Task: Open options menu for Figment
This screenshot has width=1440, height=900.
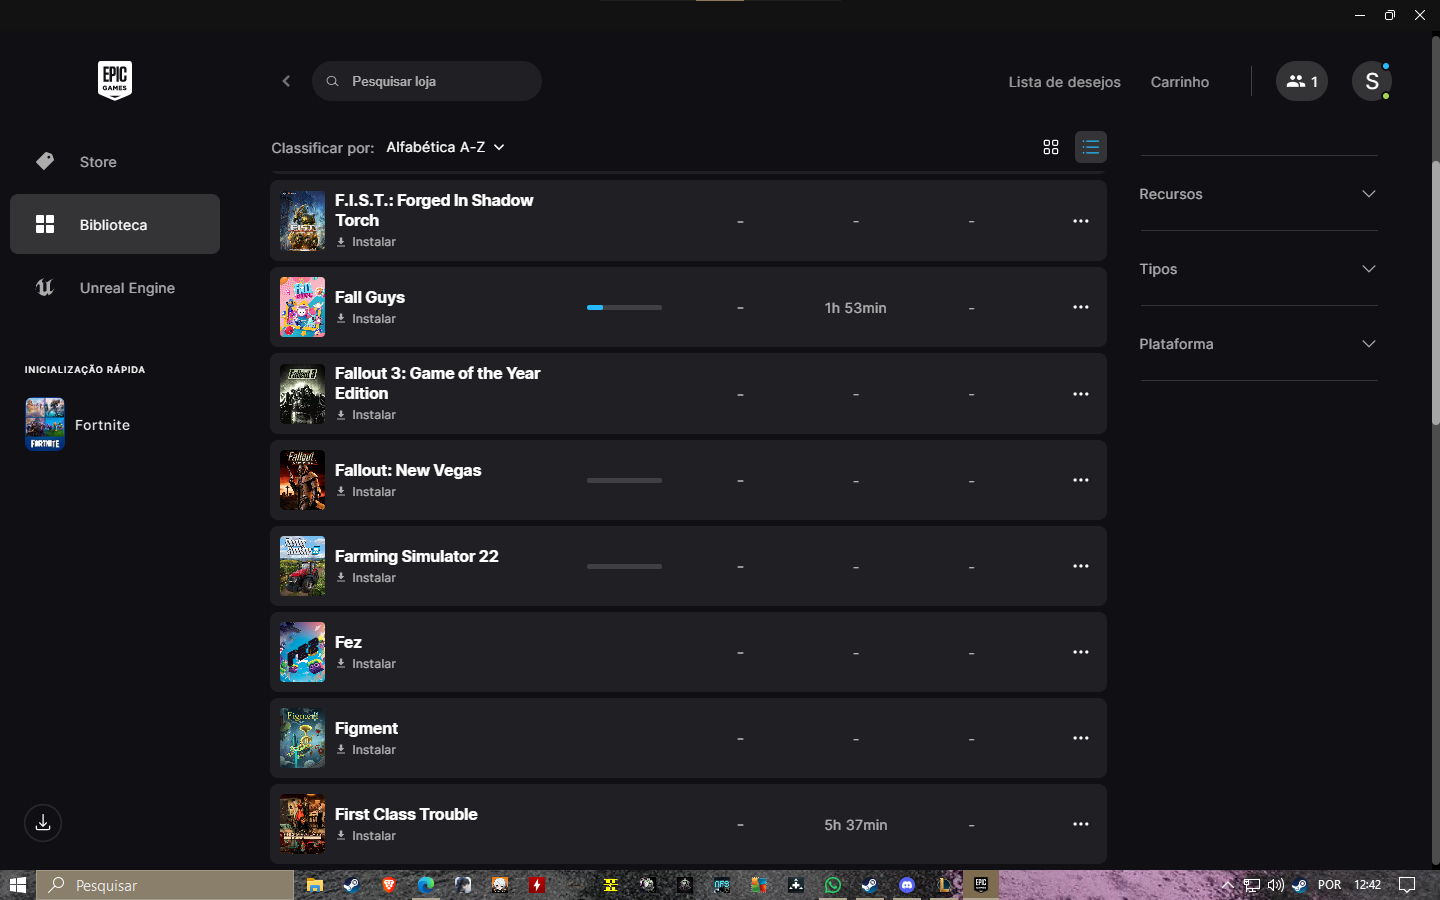Action: pos(1081,738)
